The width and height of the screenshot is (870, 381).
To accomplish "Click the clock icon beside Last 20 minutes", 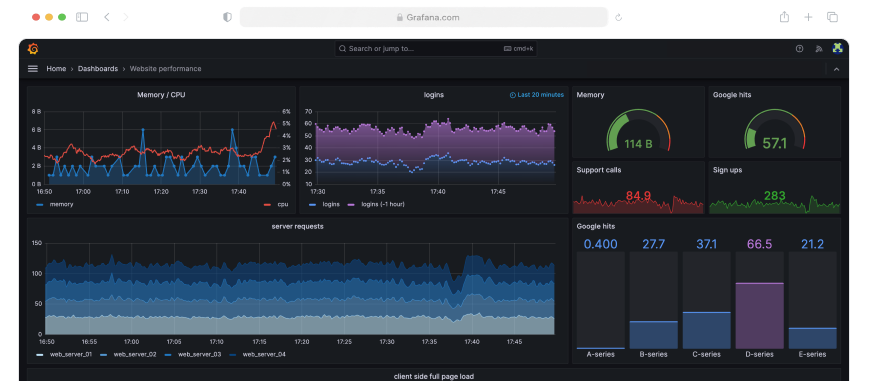I will [x=513, y=95].
